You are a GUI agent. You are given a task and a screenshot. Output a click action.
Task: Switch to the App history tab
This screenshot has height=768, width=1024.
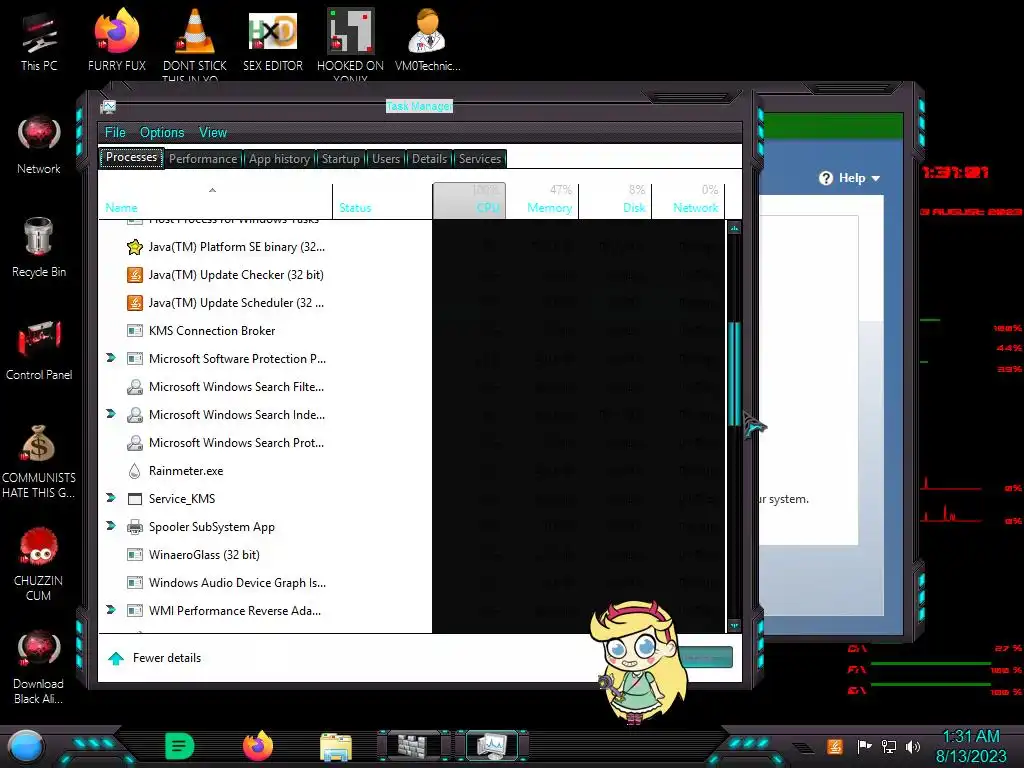(279, 159)
